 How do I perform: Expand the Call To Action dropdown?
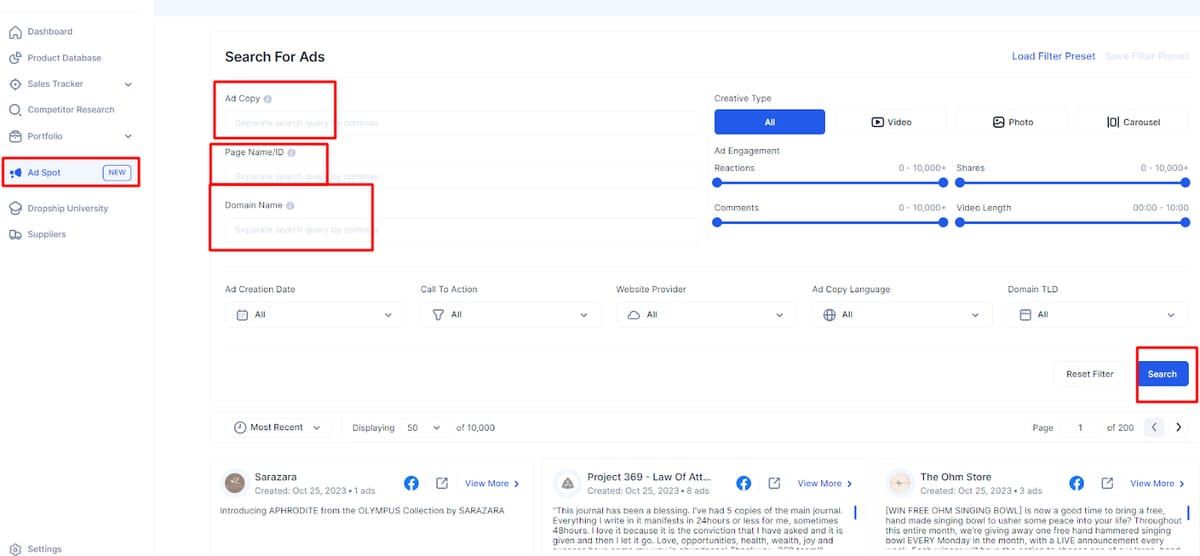click(x=511, y=314)
